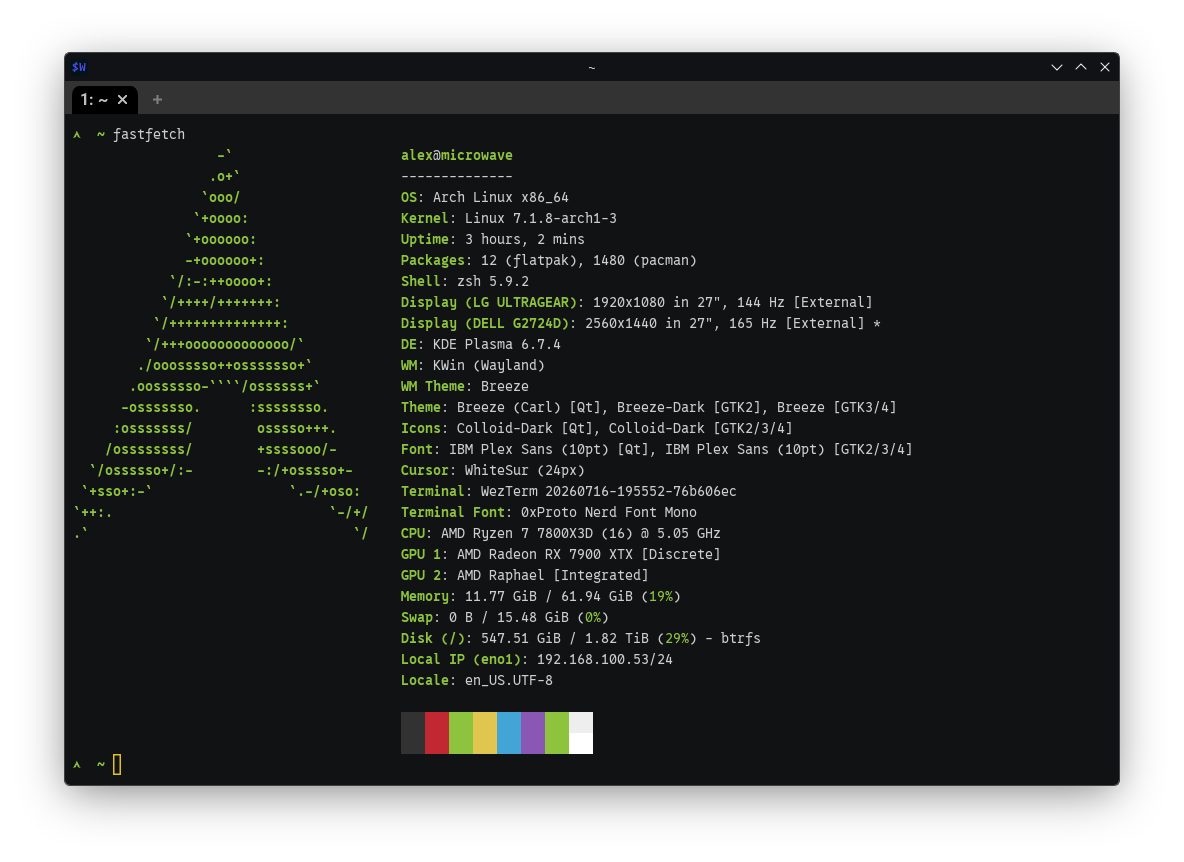The image size is (1184, 862).
Task: Click 'Linux 7.1.8-arch1-3' kernel value
Action: point(541,218)
